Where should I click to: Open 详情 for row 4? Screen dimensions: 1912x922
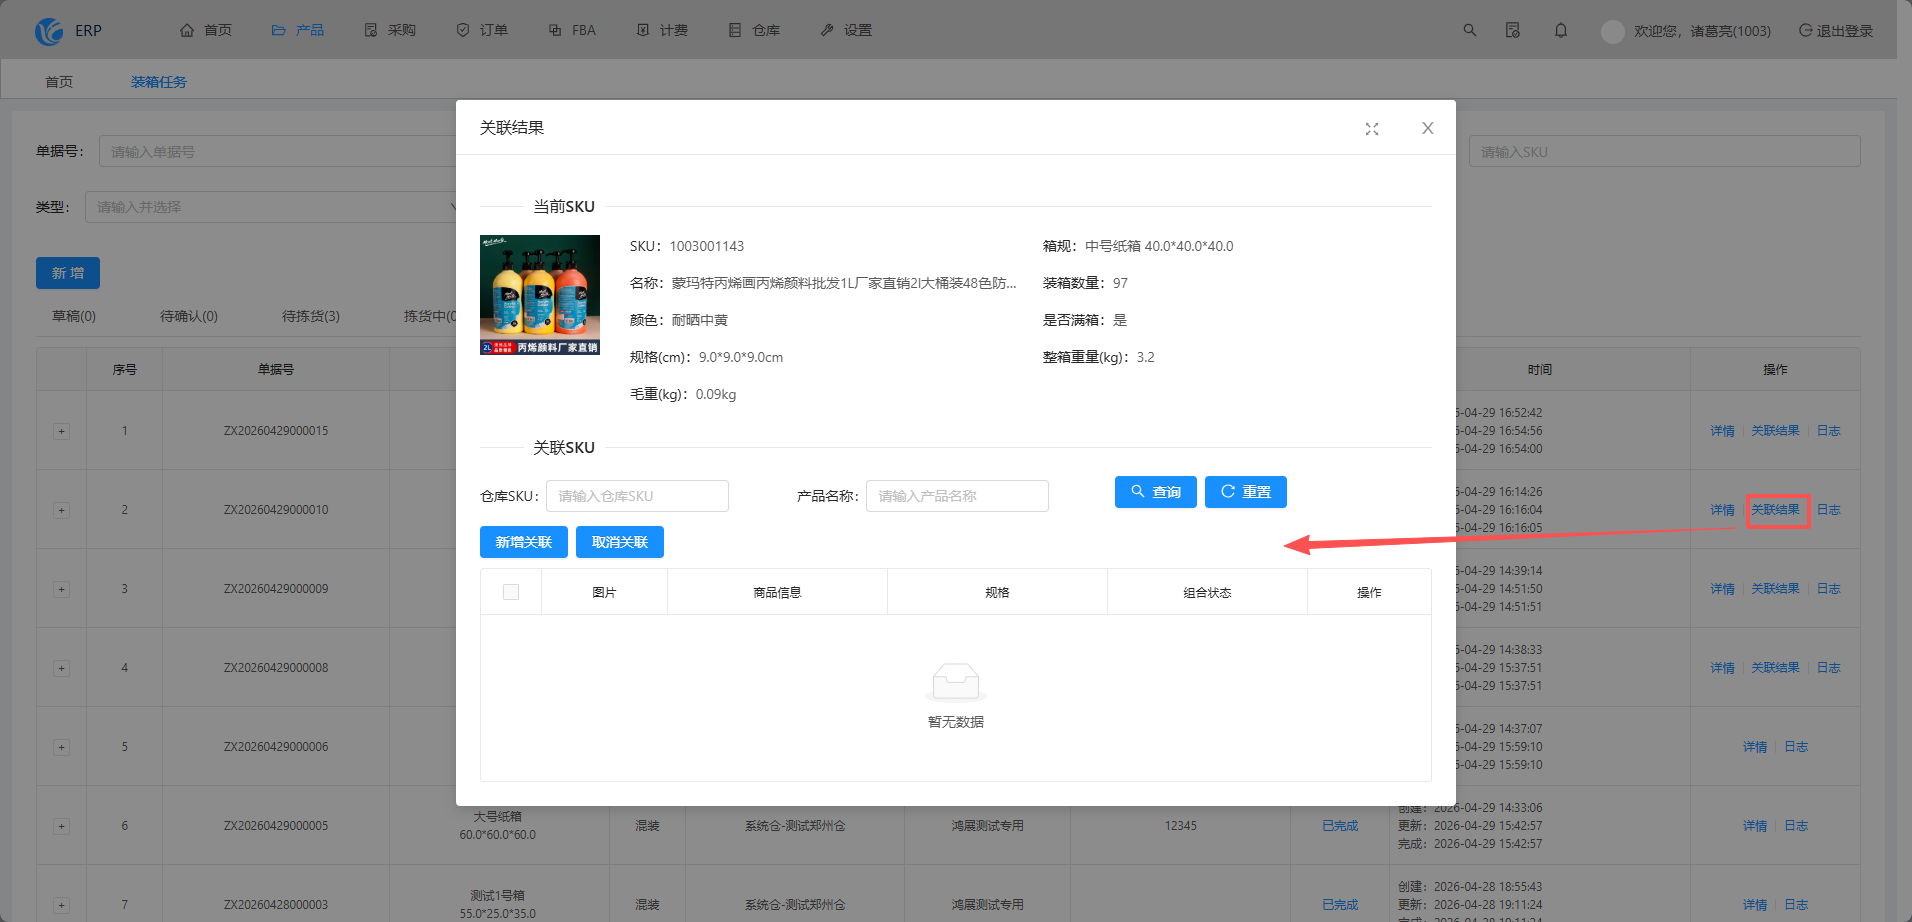pos(1722,668)
